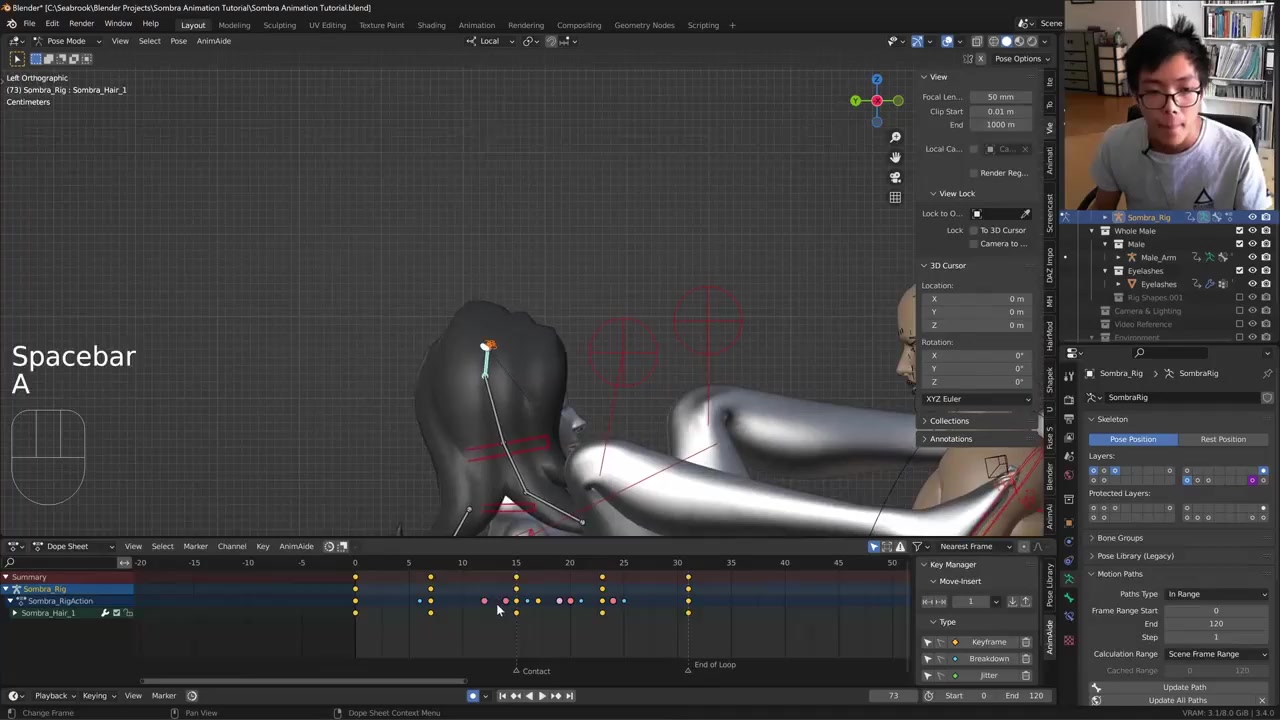Jump to the end frame button
Image resolution: width=1280 pixels, height=720 pixels.
click(569, 696)
